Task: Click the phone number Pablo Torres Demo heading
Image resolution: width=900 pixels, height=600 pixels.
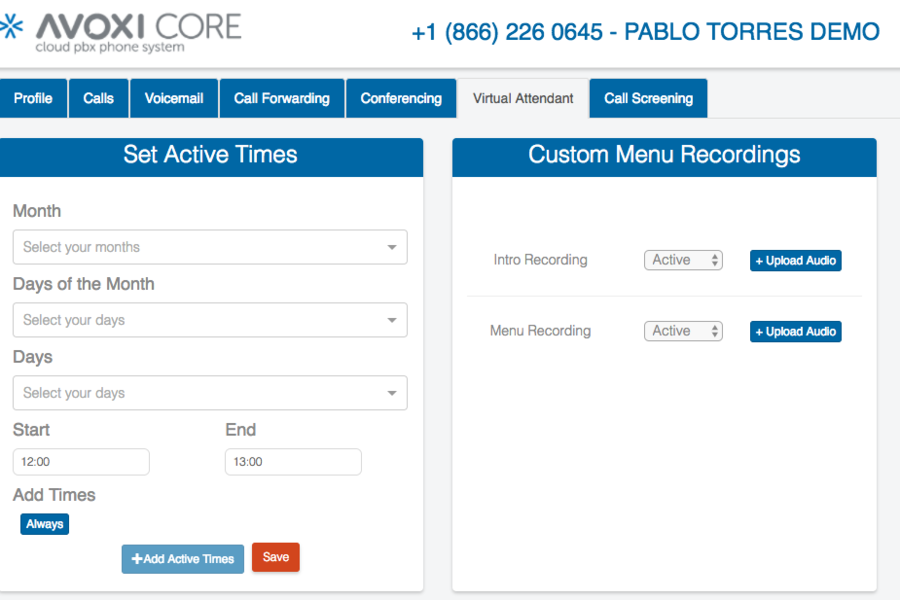Action: [x=646, y=32]
